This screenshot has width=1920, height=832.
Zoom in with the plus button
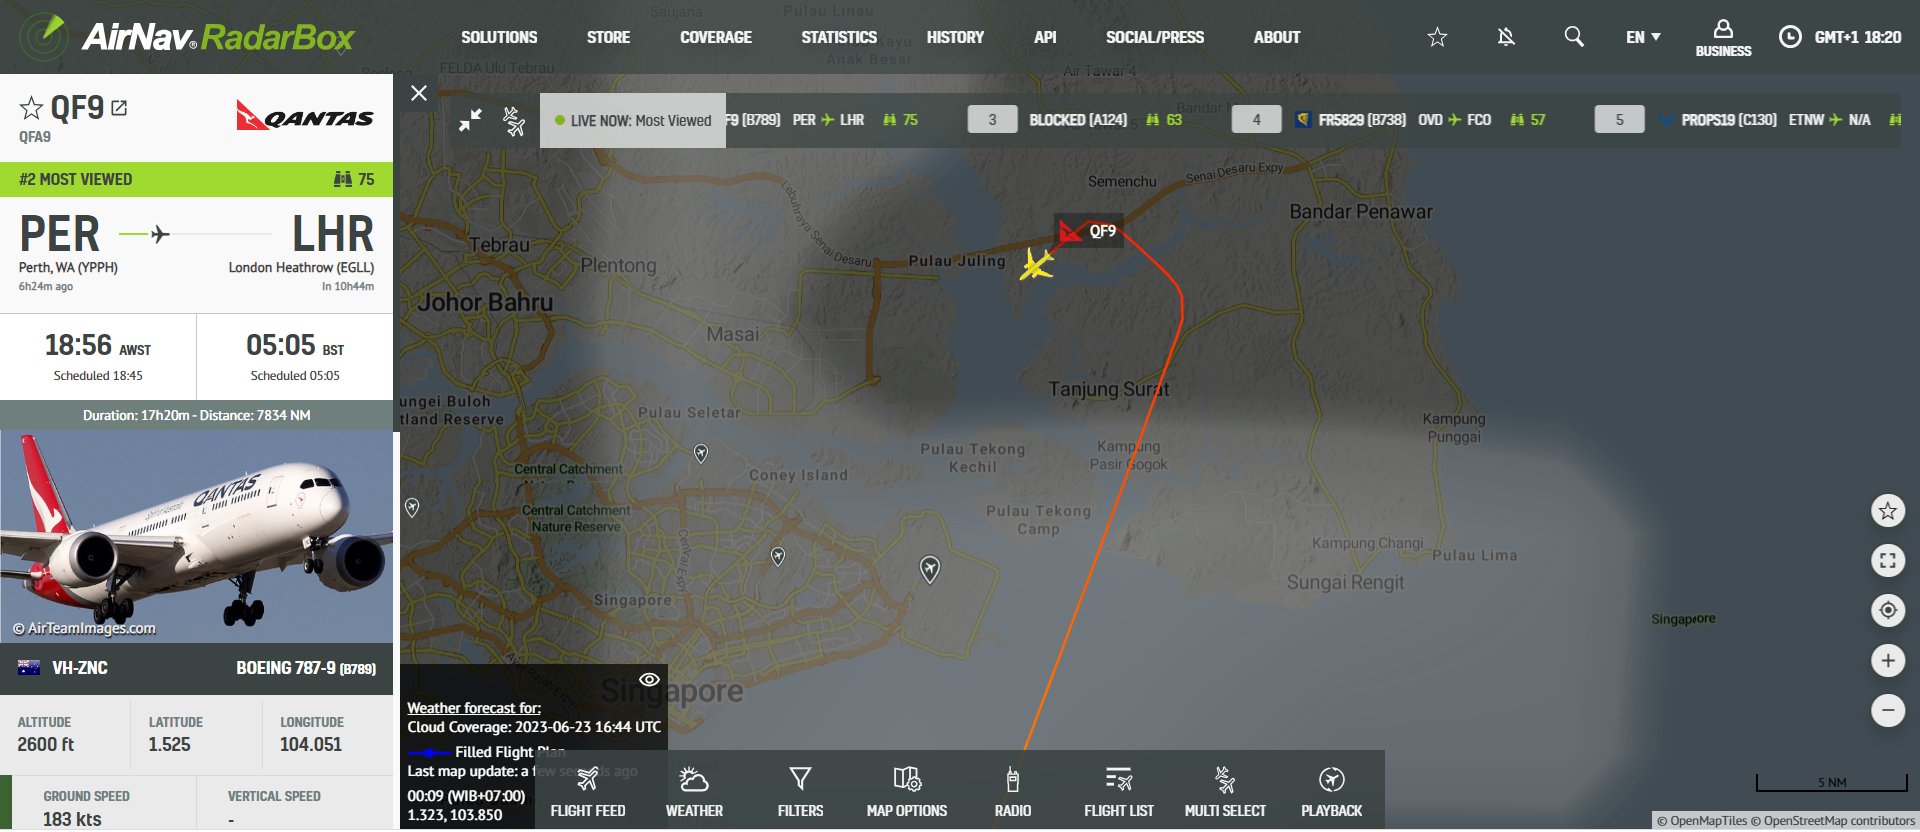point(1888,660)
